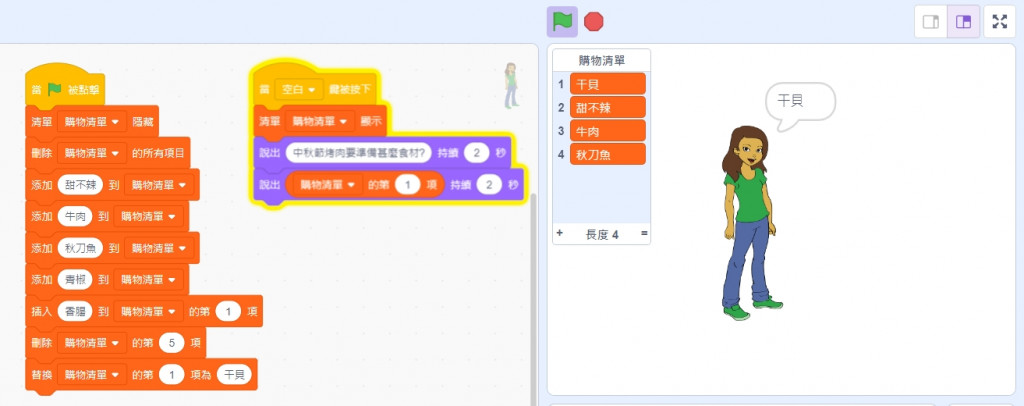The width and height of the screenshot is (1024, 406).
Task: Click the 購物清單 list monitor title
Action: tap(601, 61)
